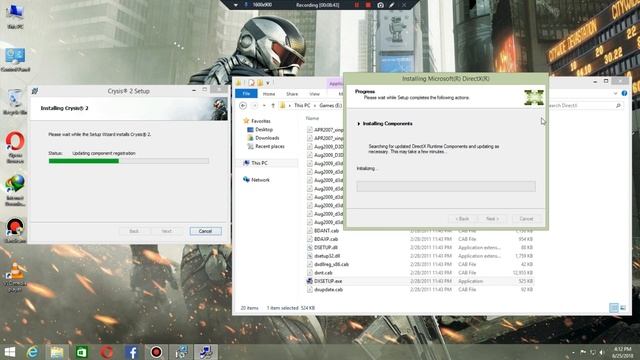The image size is (640, 360).
Task: Open the Share ribbon tab in Explorer
Action: [x=292, y=94]
